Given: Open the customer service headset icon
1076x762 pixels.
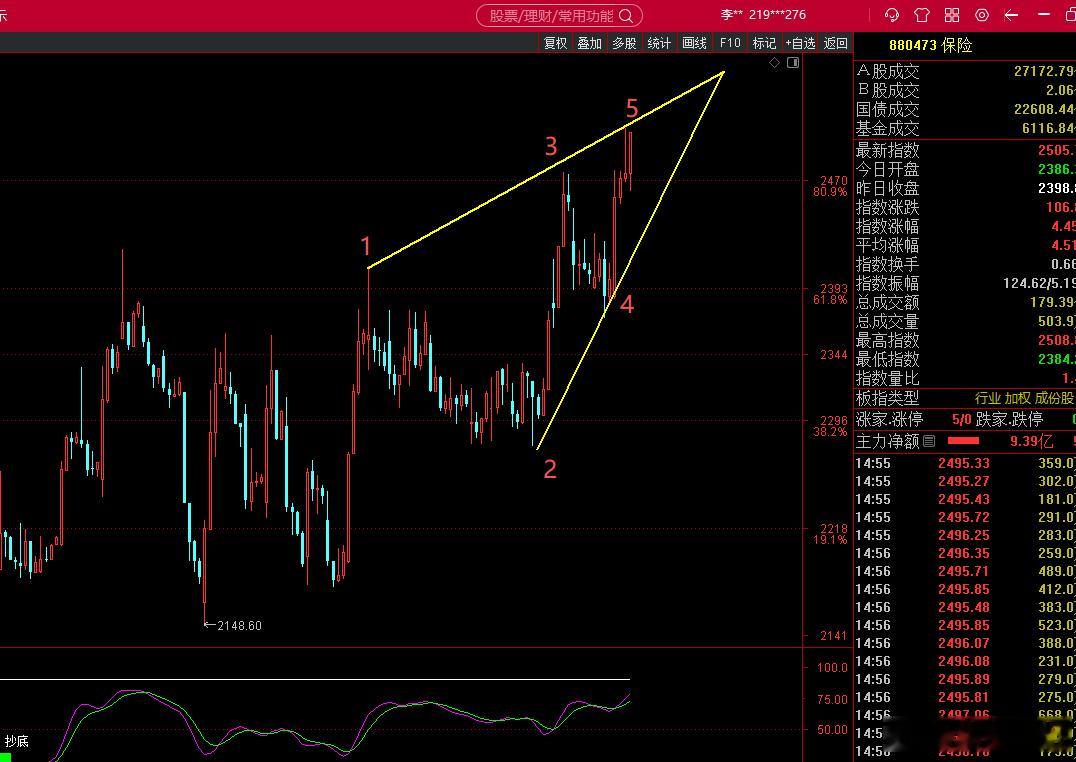Looking at the screenshot, I should point(891,14).
